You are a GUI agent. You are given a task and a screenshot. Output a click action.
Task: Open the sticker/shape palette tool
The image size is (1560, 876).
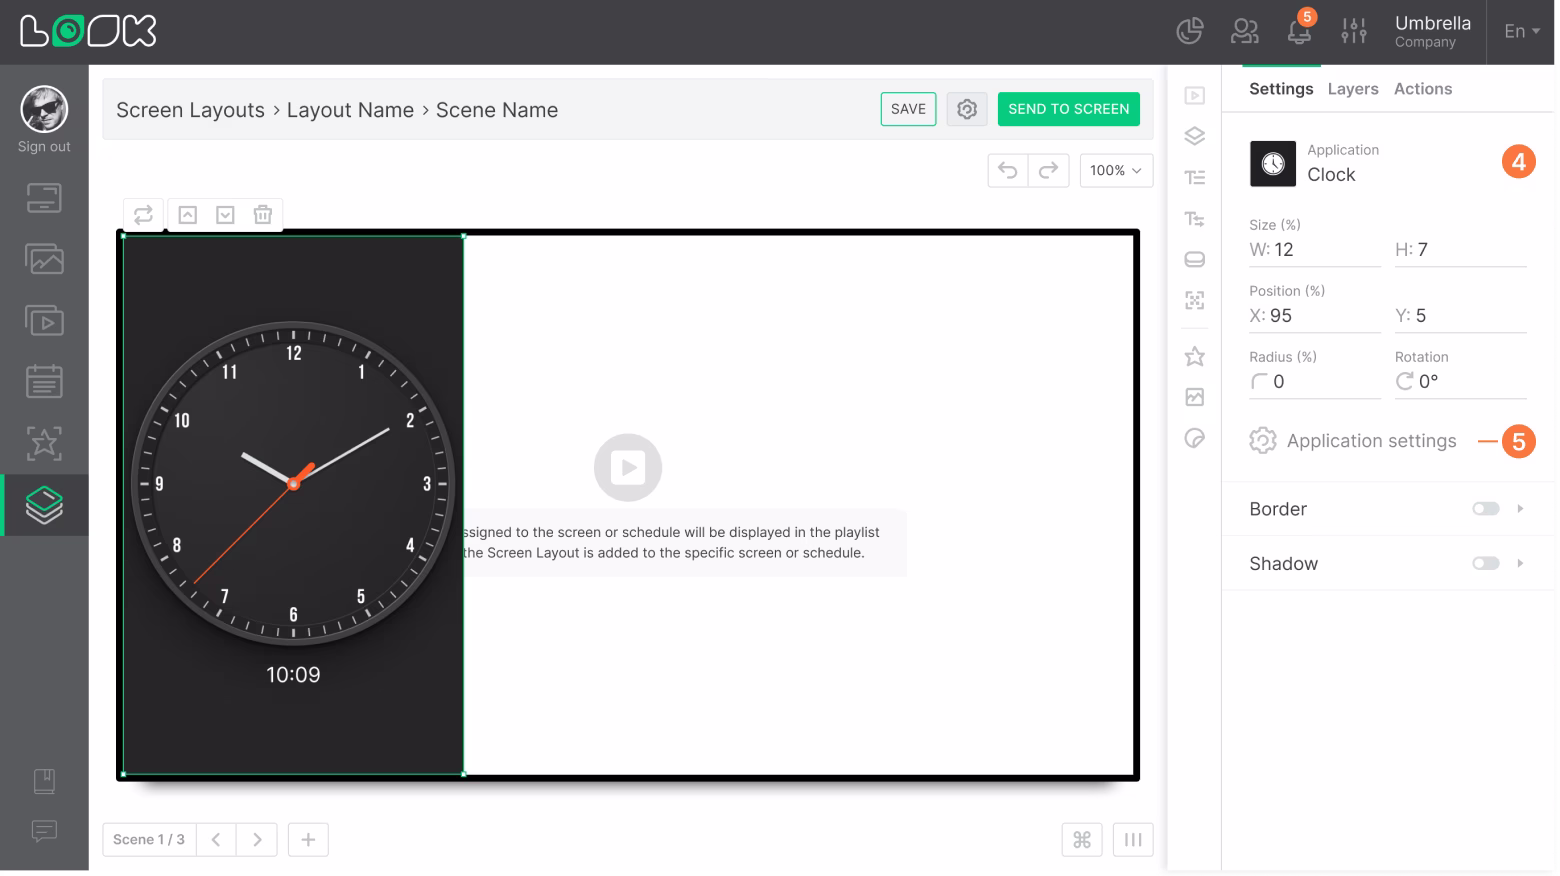tap(1194, 438)
